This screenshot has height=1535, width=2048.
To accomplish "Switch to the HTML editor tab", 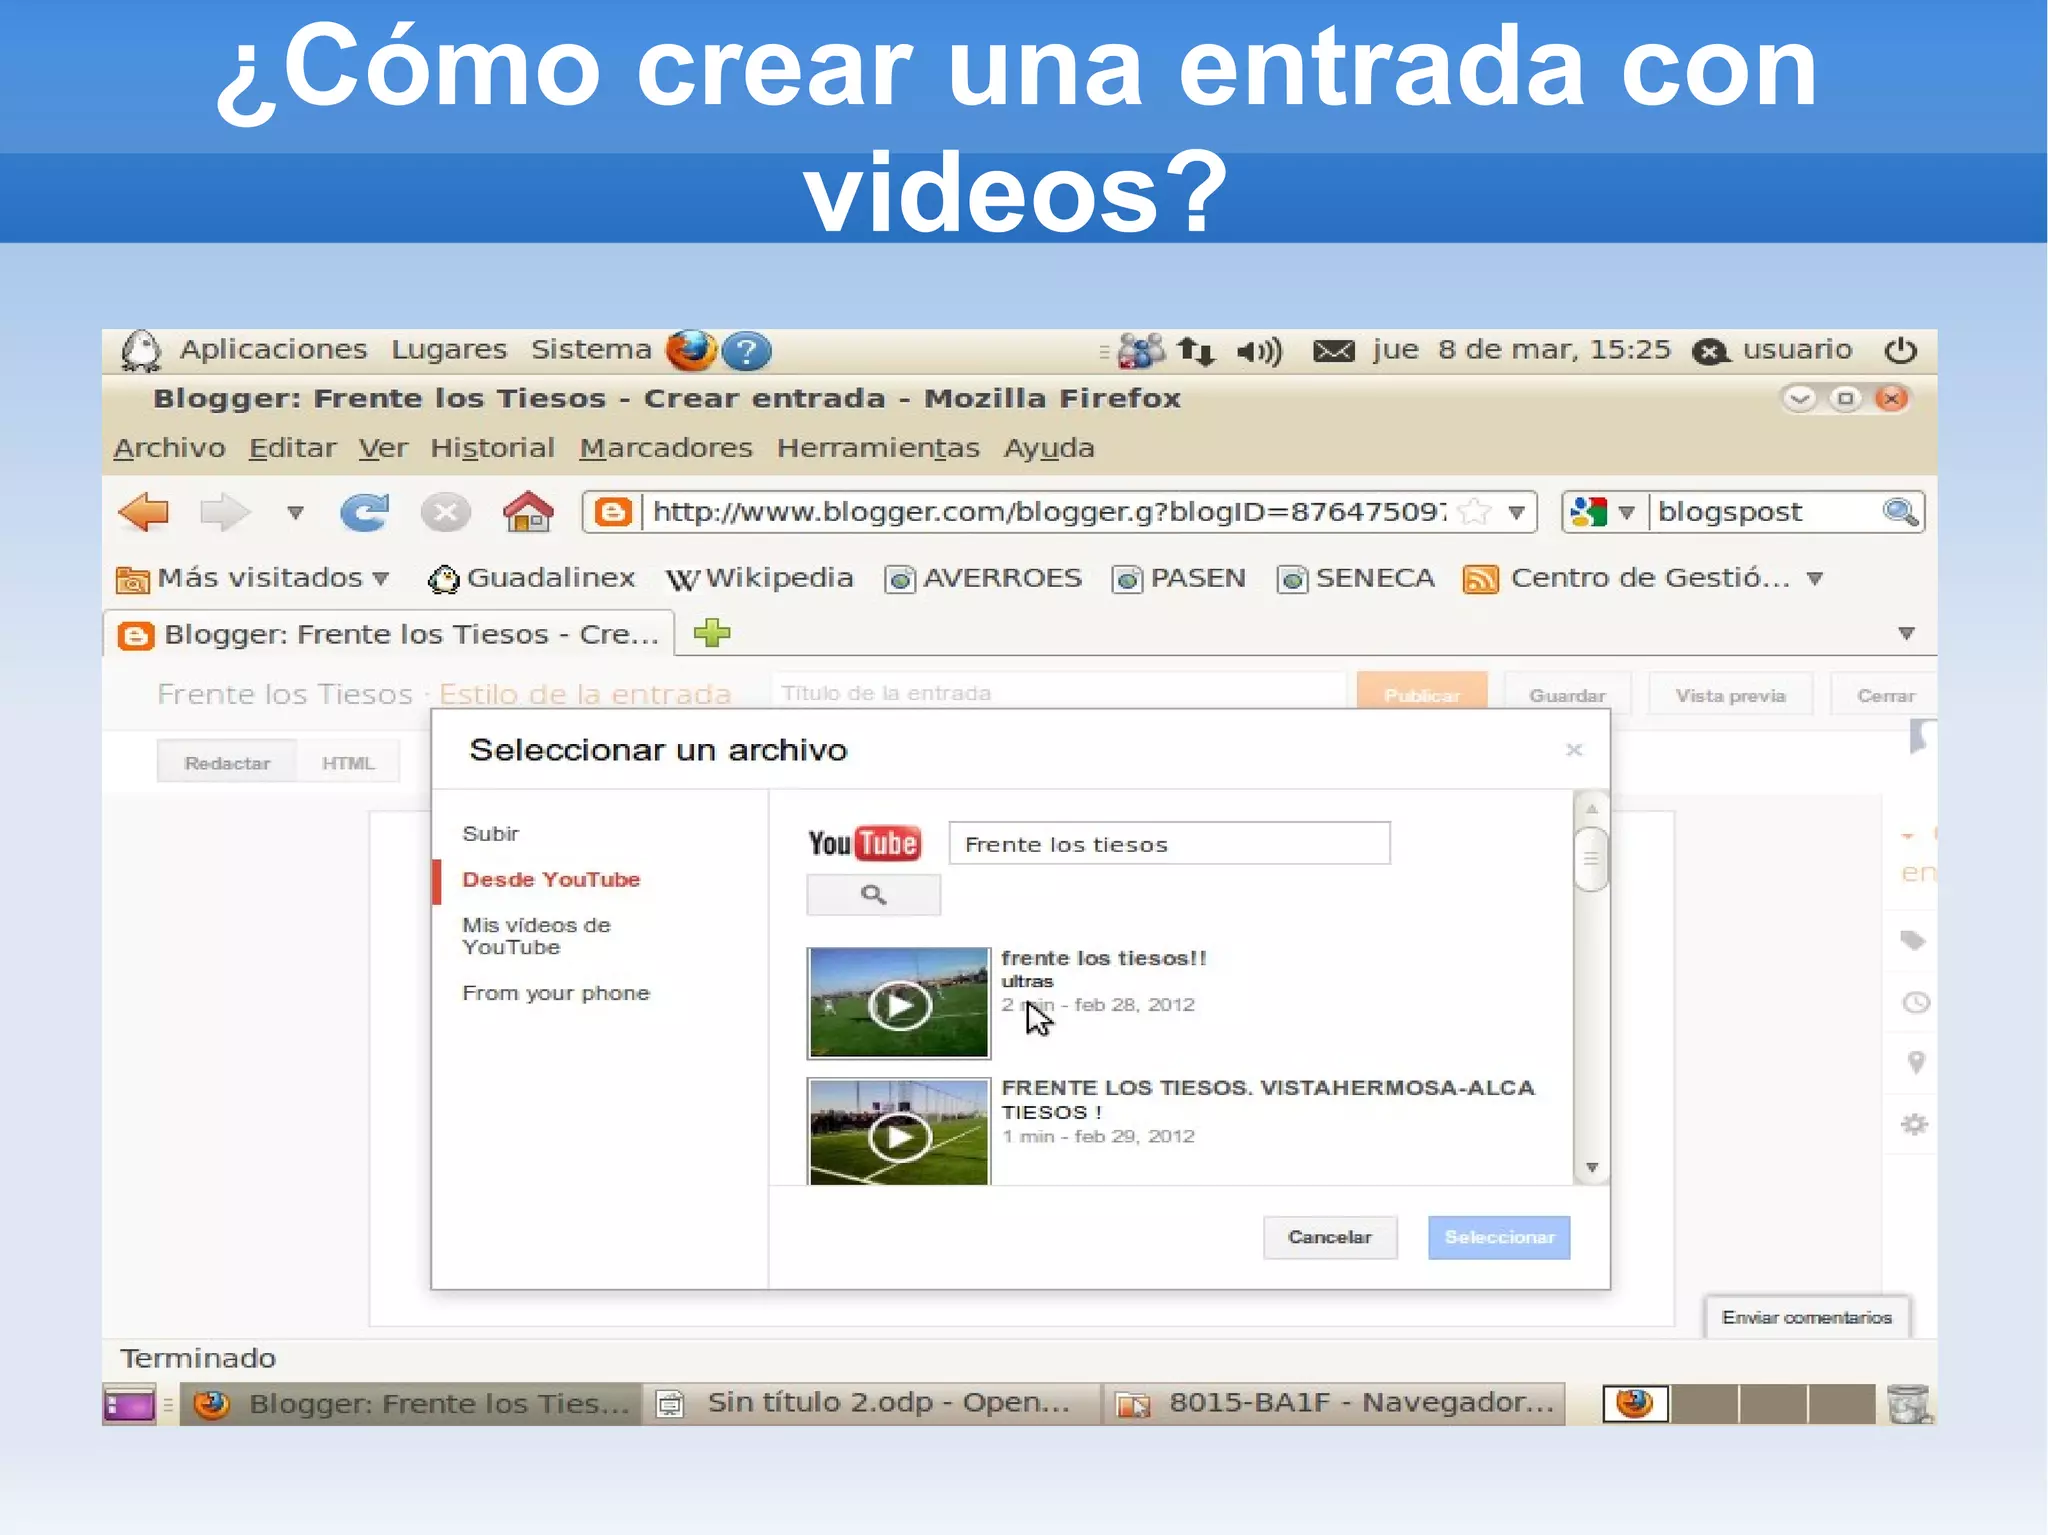I will coord(348,763).
